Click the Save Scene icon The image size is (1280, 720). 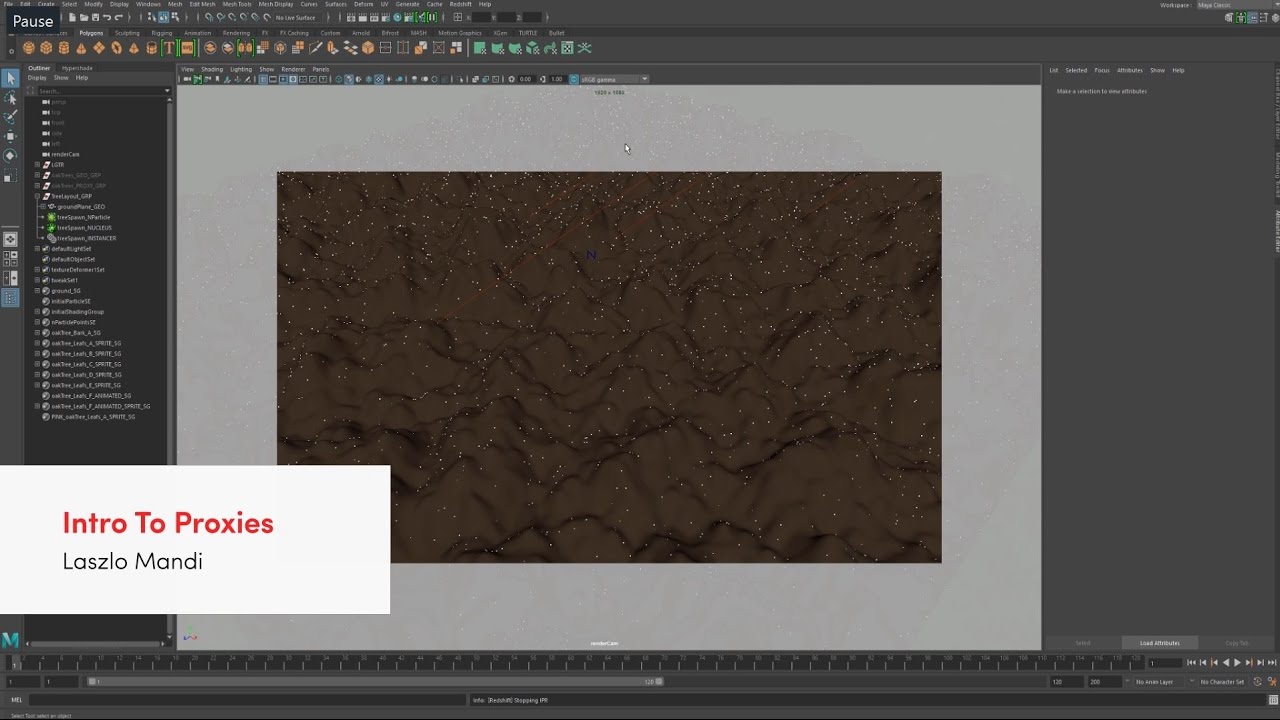(94, 17)
